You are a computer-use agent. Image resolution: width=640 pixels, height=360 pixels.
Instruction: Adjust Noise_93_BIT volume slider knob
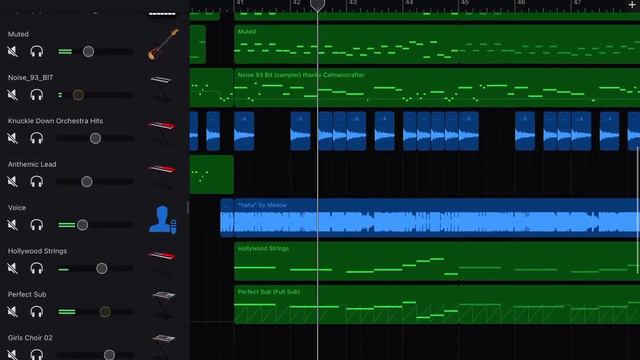[x=78, y=95]
